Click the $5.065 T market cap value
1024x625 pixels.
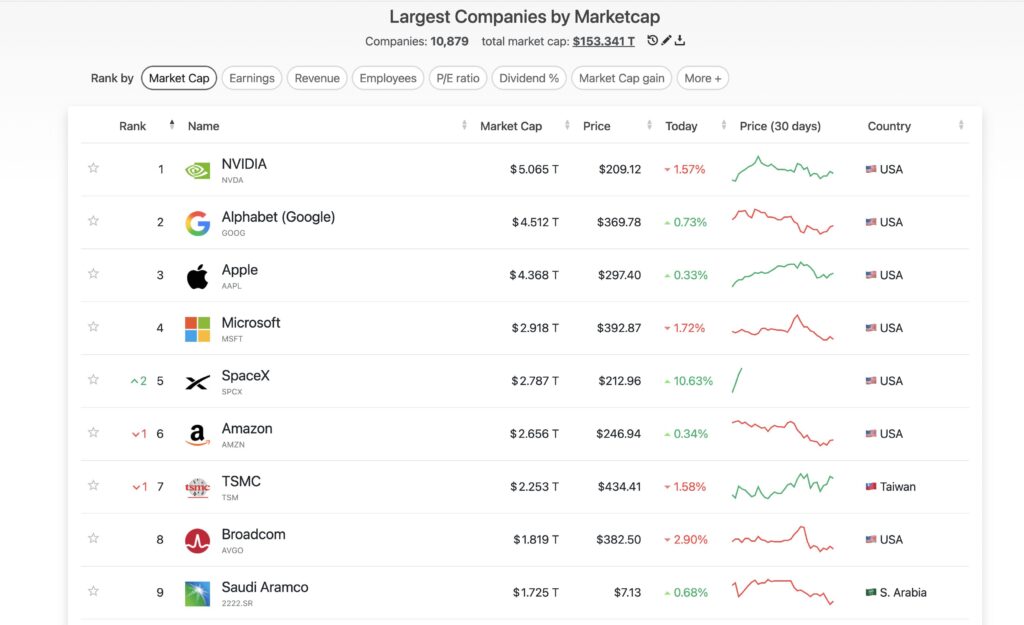[x=534, y=169]
